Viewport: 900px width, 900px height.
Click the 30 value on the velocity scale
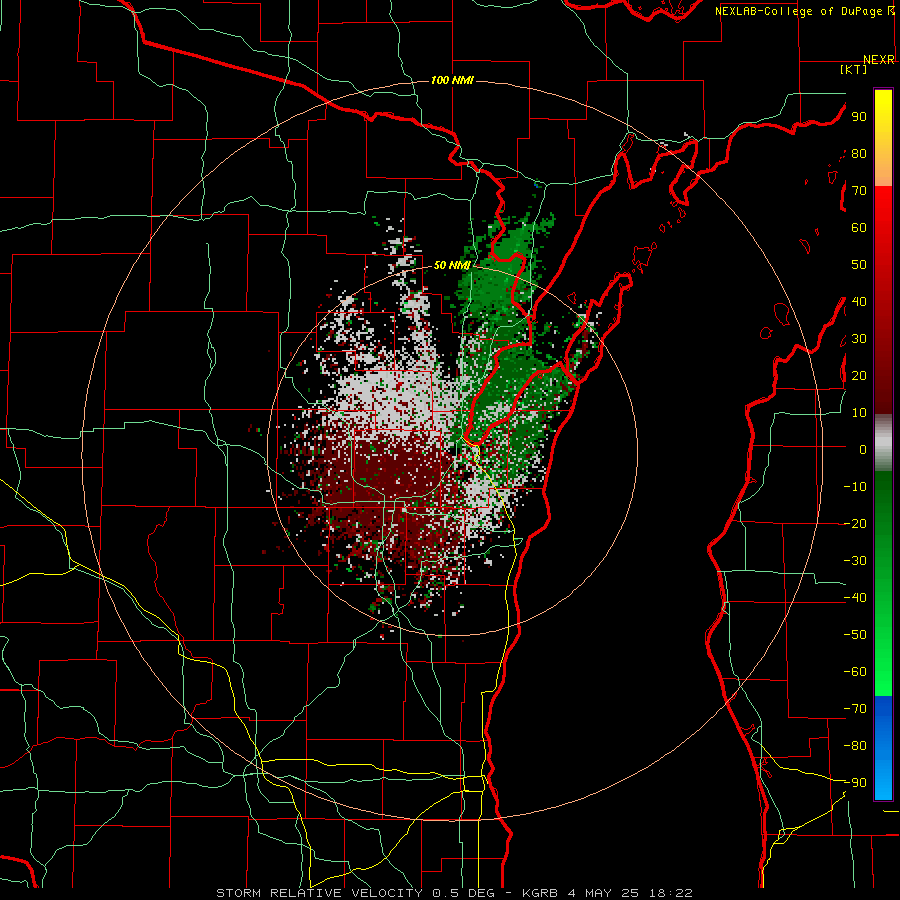[859, 339]
